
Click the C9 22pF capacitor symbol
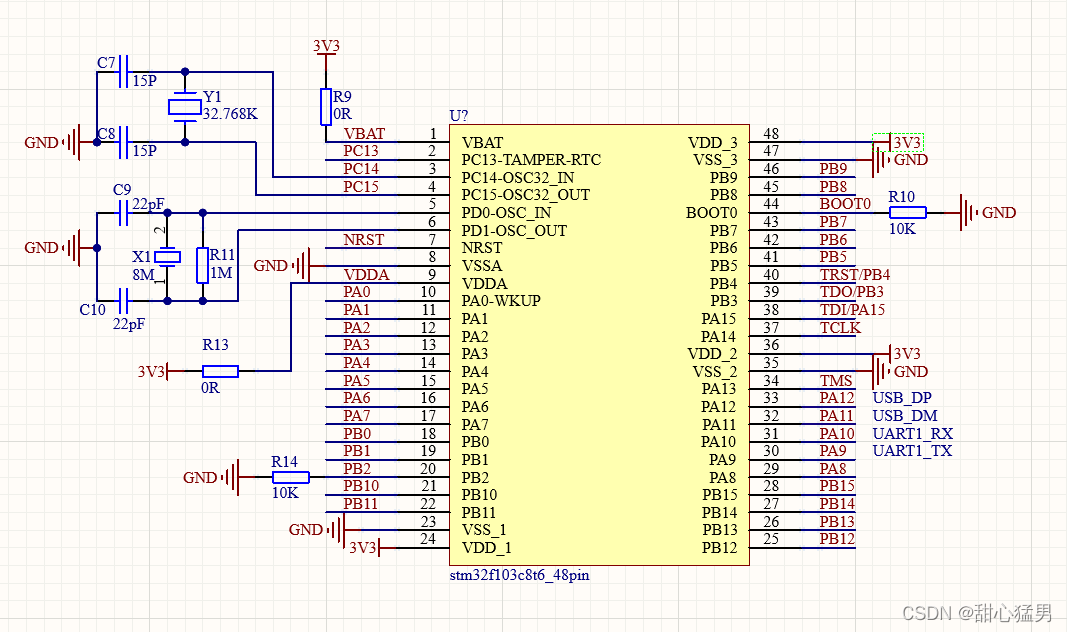125,212
